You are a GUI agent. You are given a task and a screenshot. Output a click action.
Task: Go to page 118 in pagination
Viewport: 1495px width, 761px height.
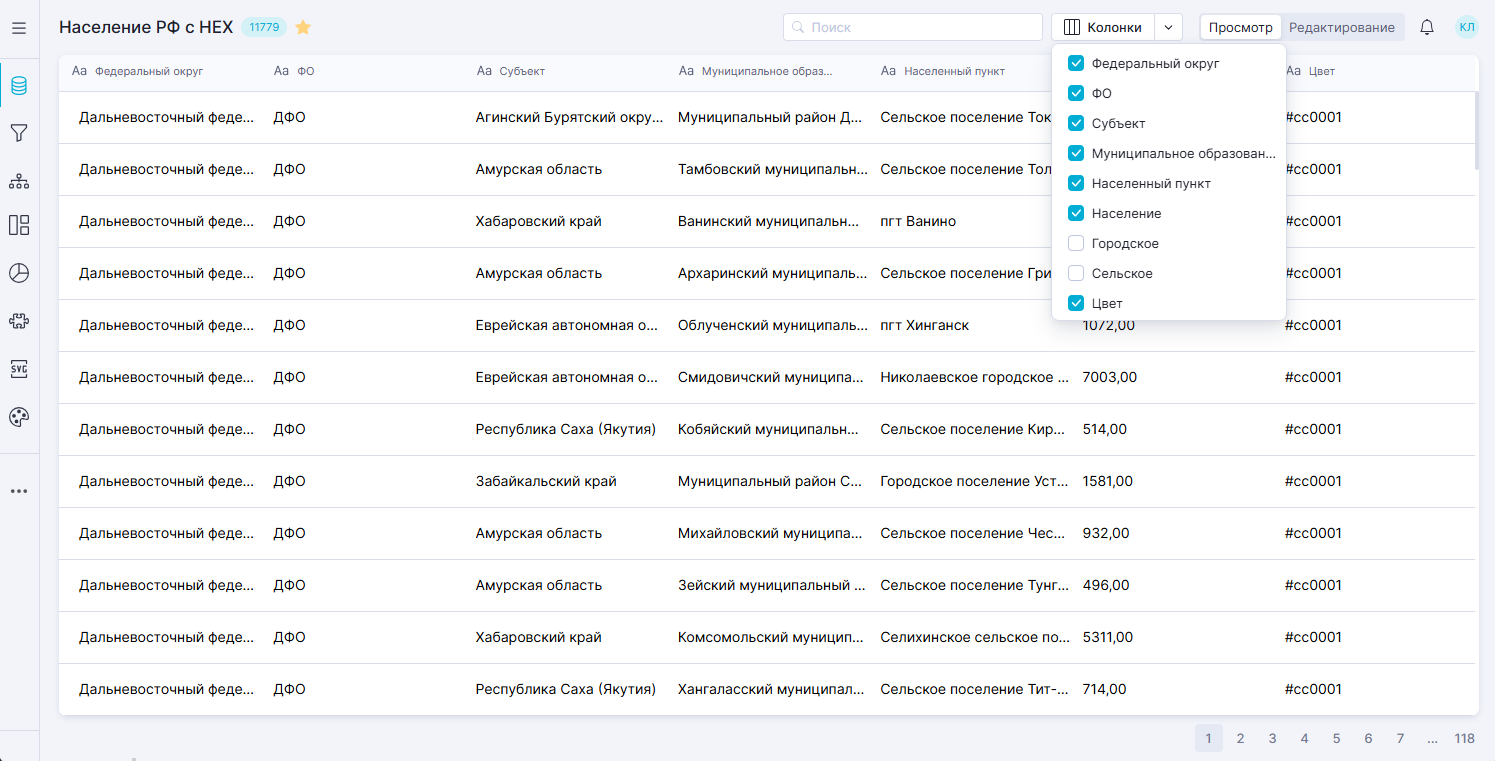point(1464,739)
